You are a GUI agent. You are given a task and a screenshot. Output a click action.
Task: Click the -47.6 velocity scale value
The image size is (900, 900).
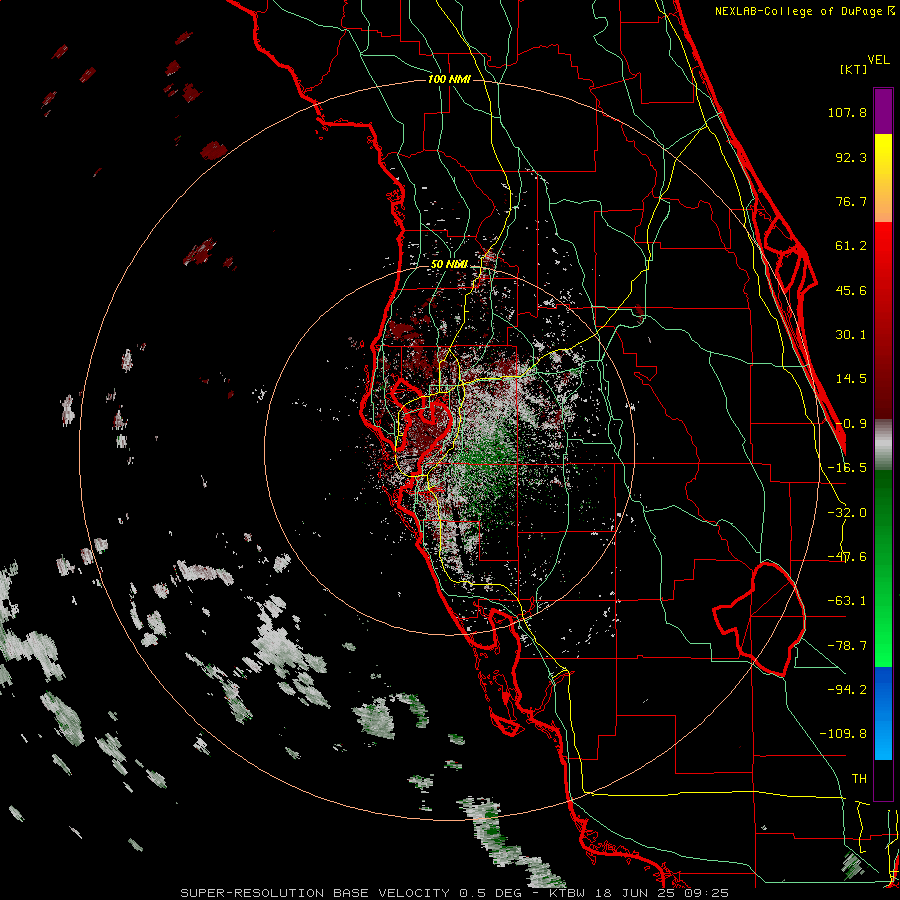[x=847, y=557]
